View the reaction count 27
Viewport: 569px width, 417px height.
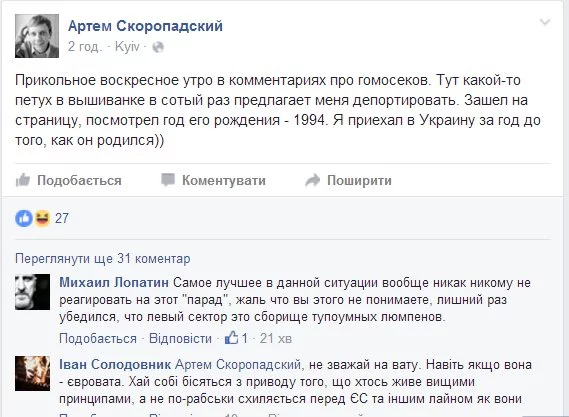tap(62, 218)
